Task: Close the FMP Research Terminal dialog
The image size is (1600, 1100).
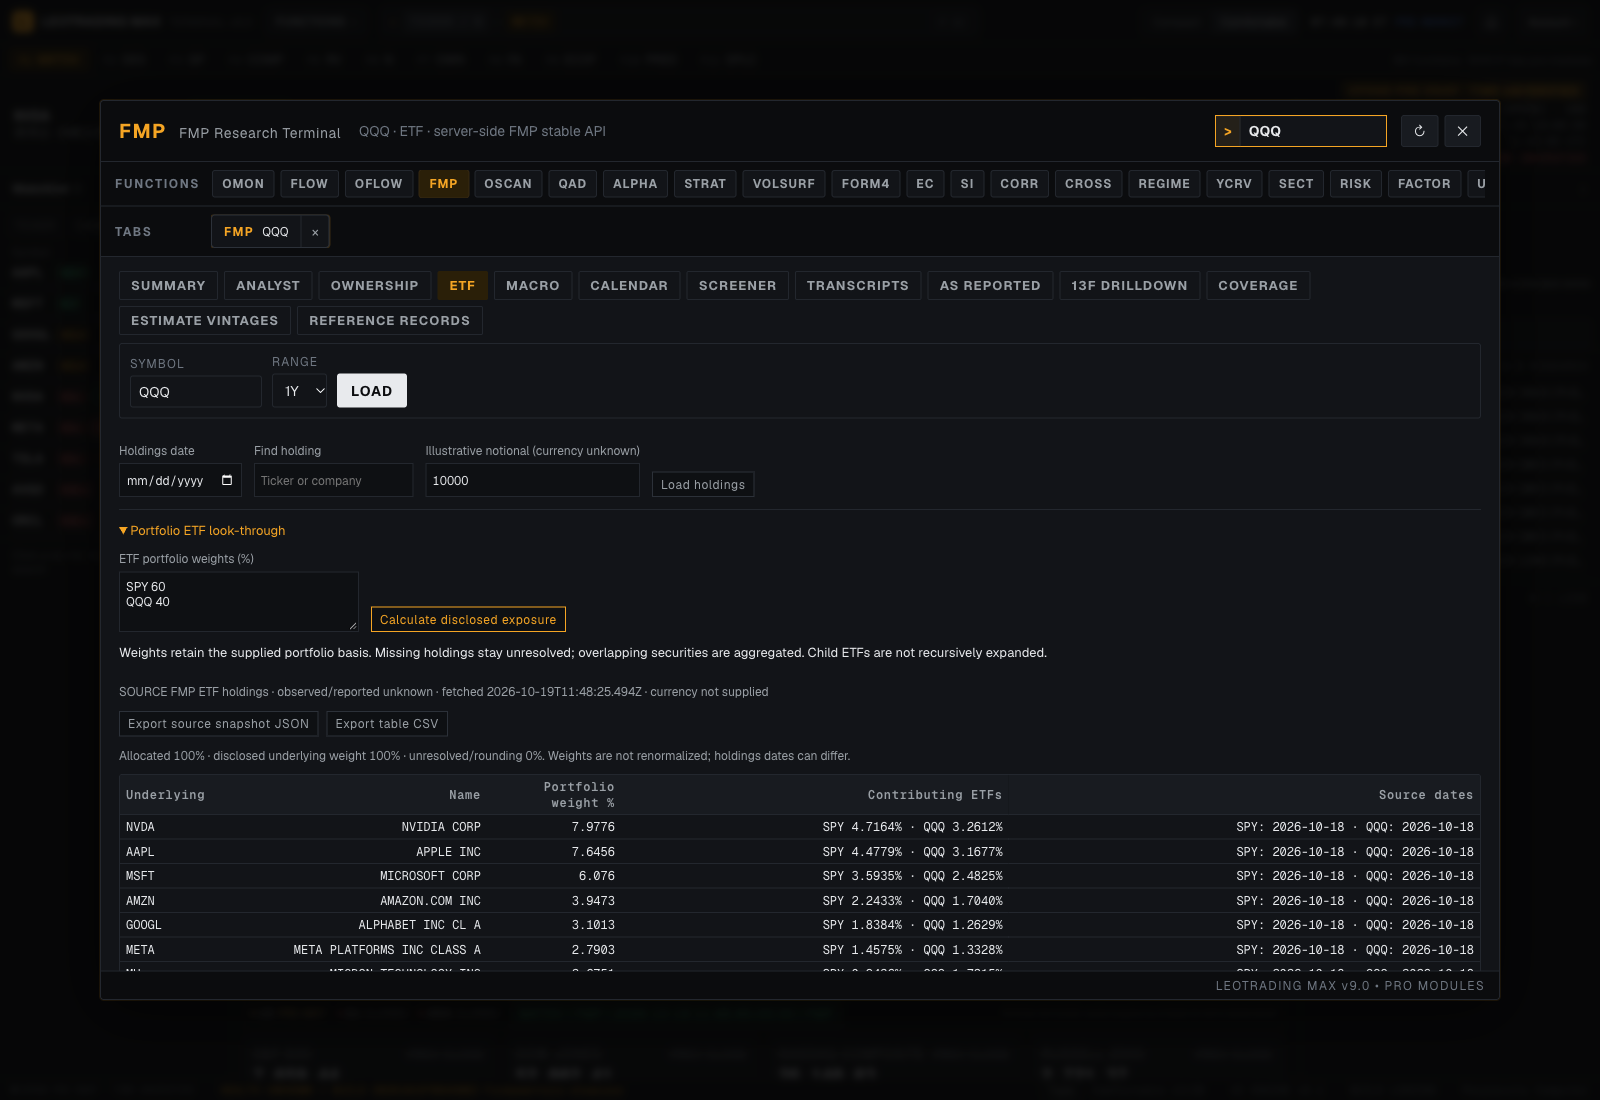Action: (1462, 131)
